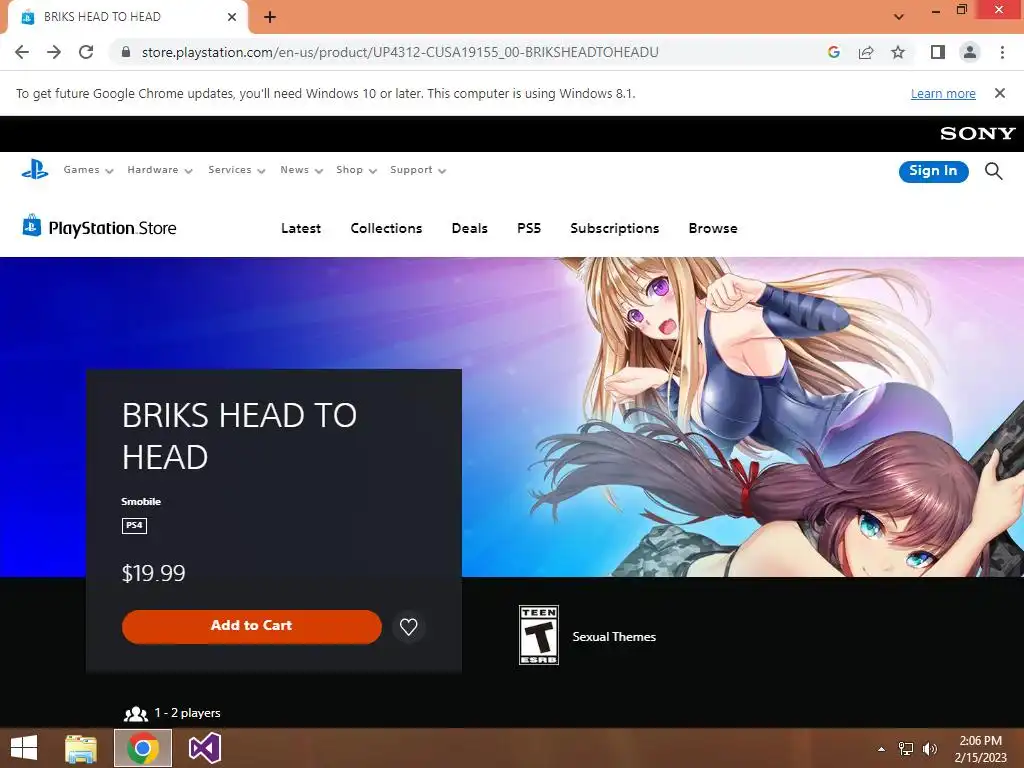Open the Deals store tab
The height and width of the screenshot is (768, 1024).
470,229
